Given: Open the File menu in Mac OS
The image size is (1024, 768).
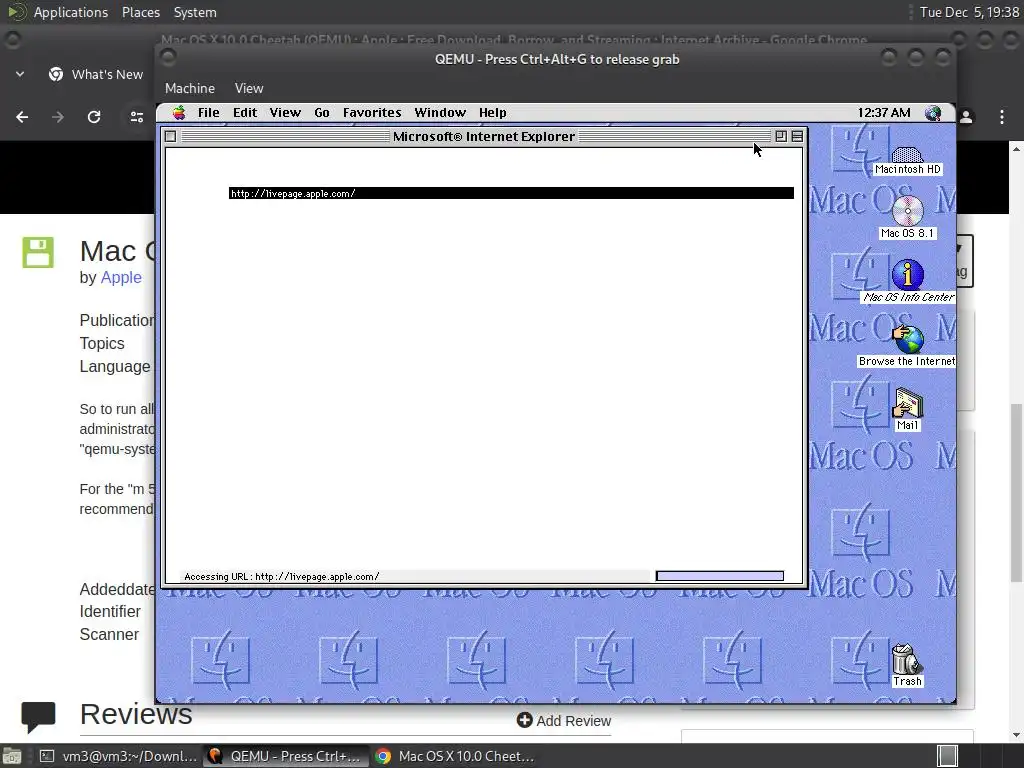Looking at the screenshot, I should click(x=208, y=113).
